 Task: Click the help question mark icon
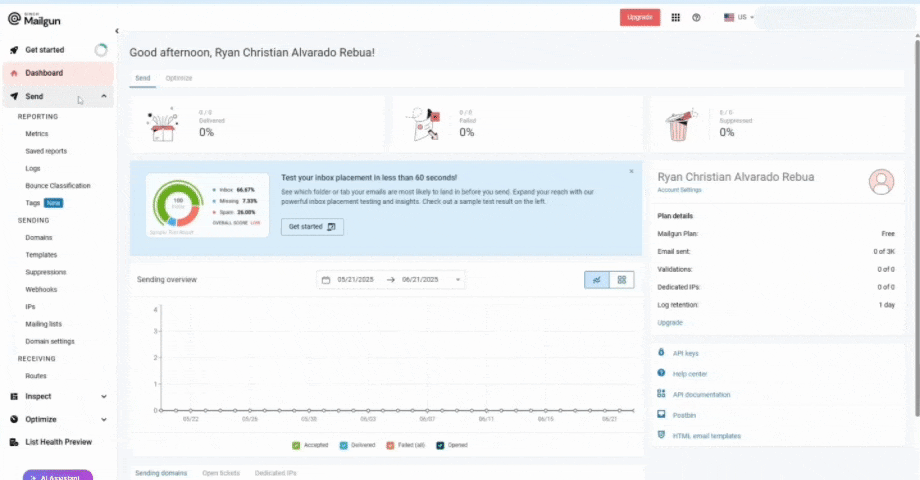pyautogui.click(x=696, y=18)
